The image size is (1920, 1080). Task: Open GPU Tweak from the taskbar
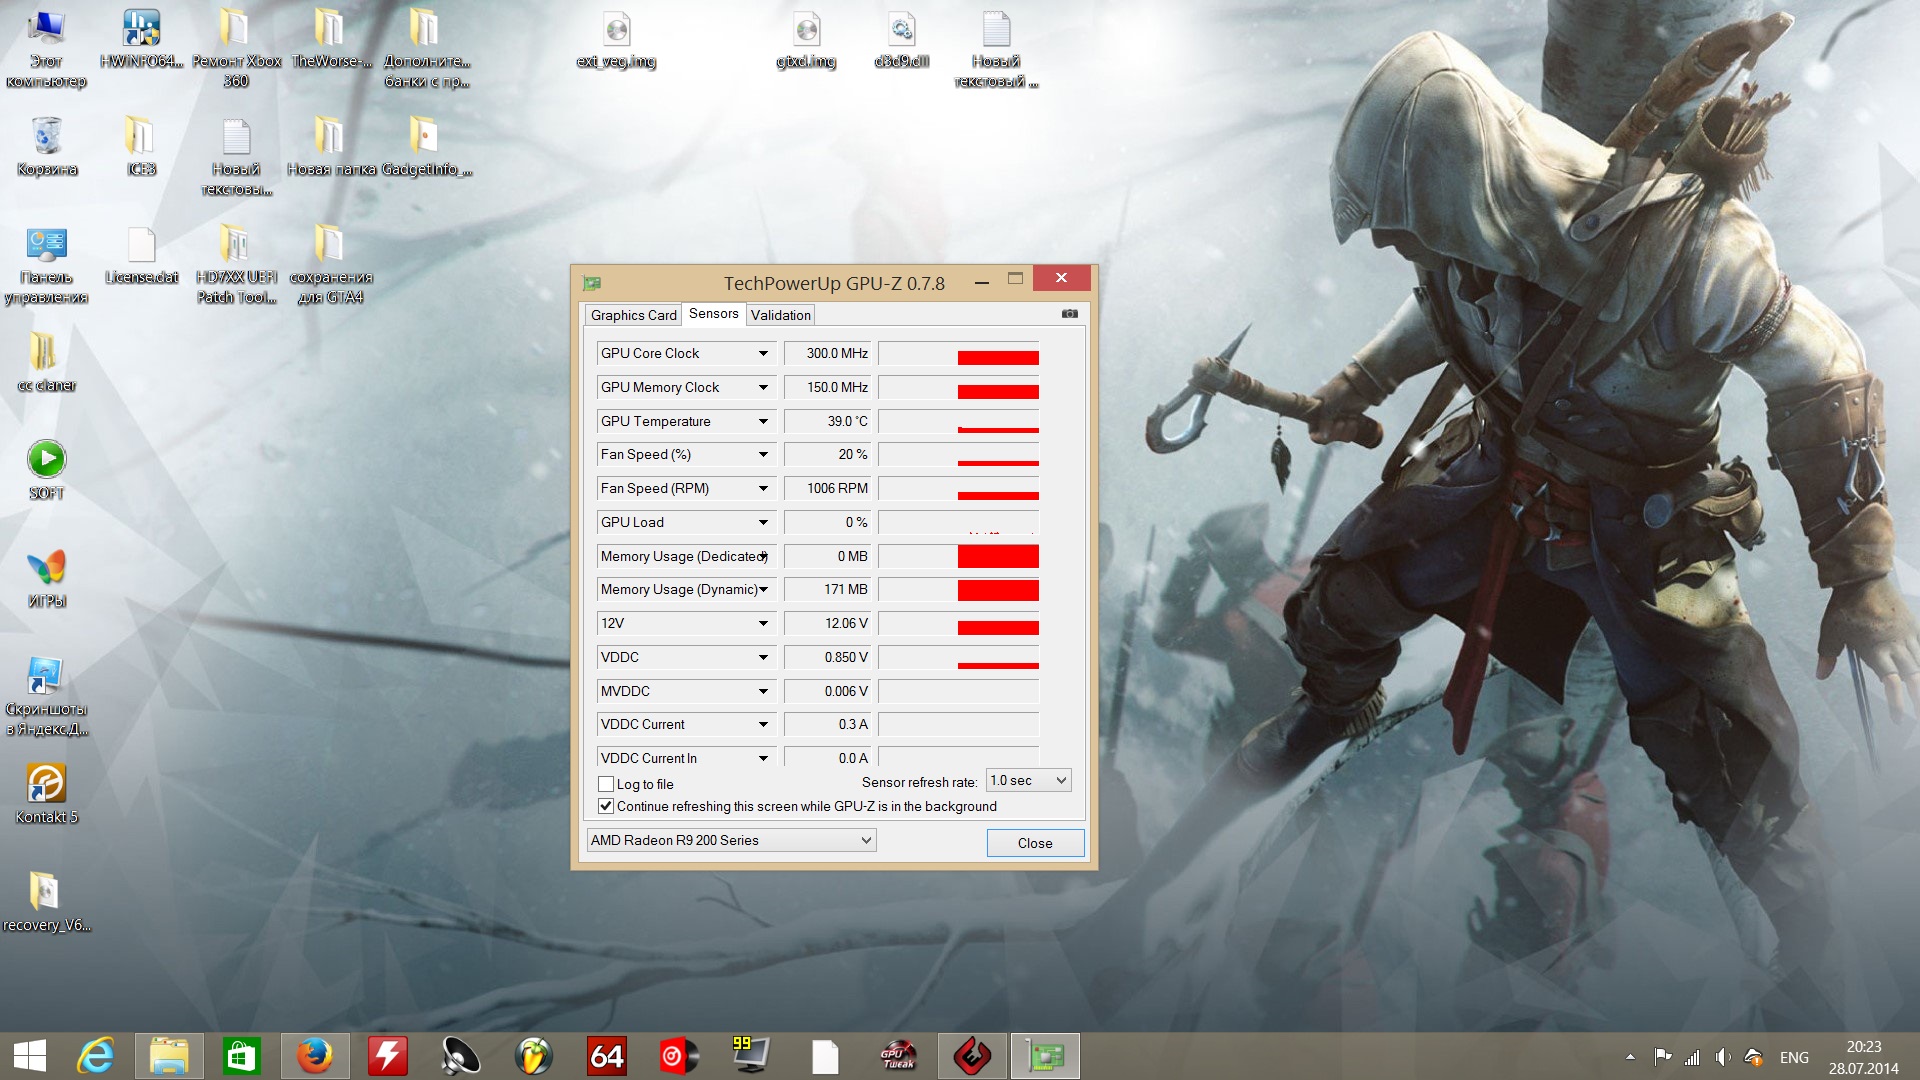[897, 1056]
